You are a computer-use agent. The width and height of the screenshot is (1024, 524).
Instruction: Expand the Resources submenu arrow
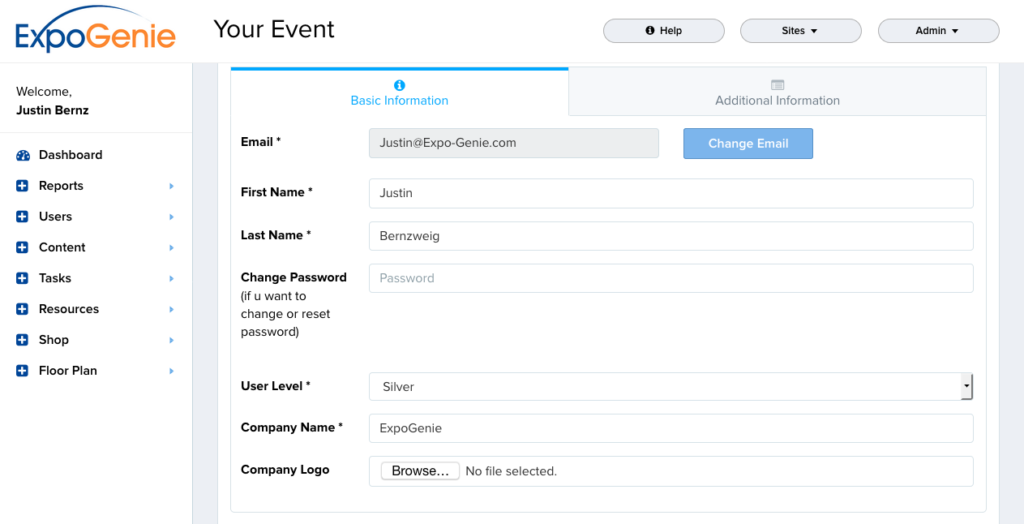click(171, 310)
